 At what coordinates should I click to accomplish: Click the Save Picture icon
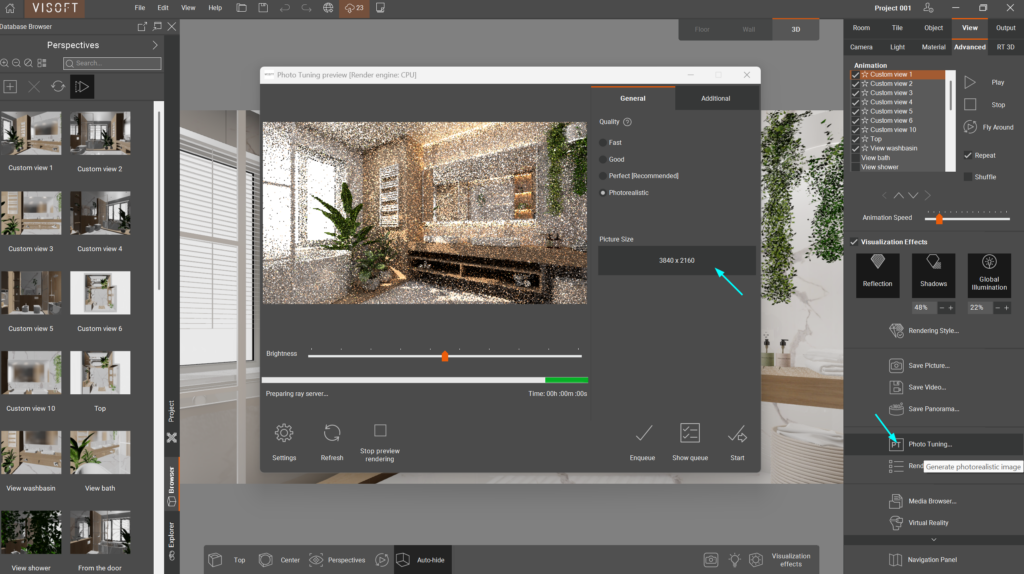(896, 366)
